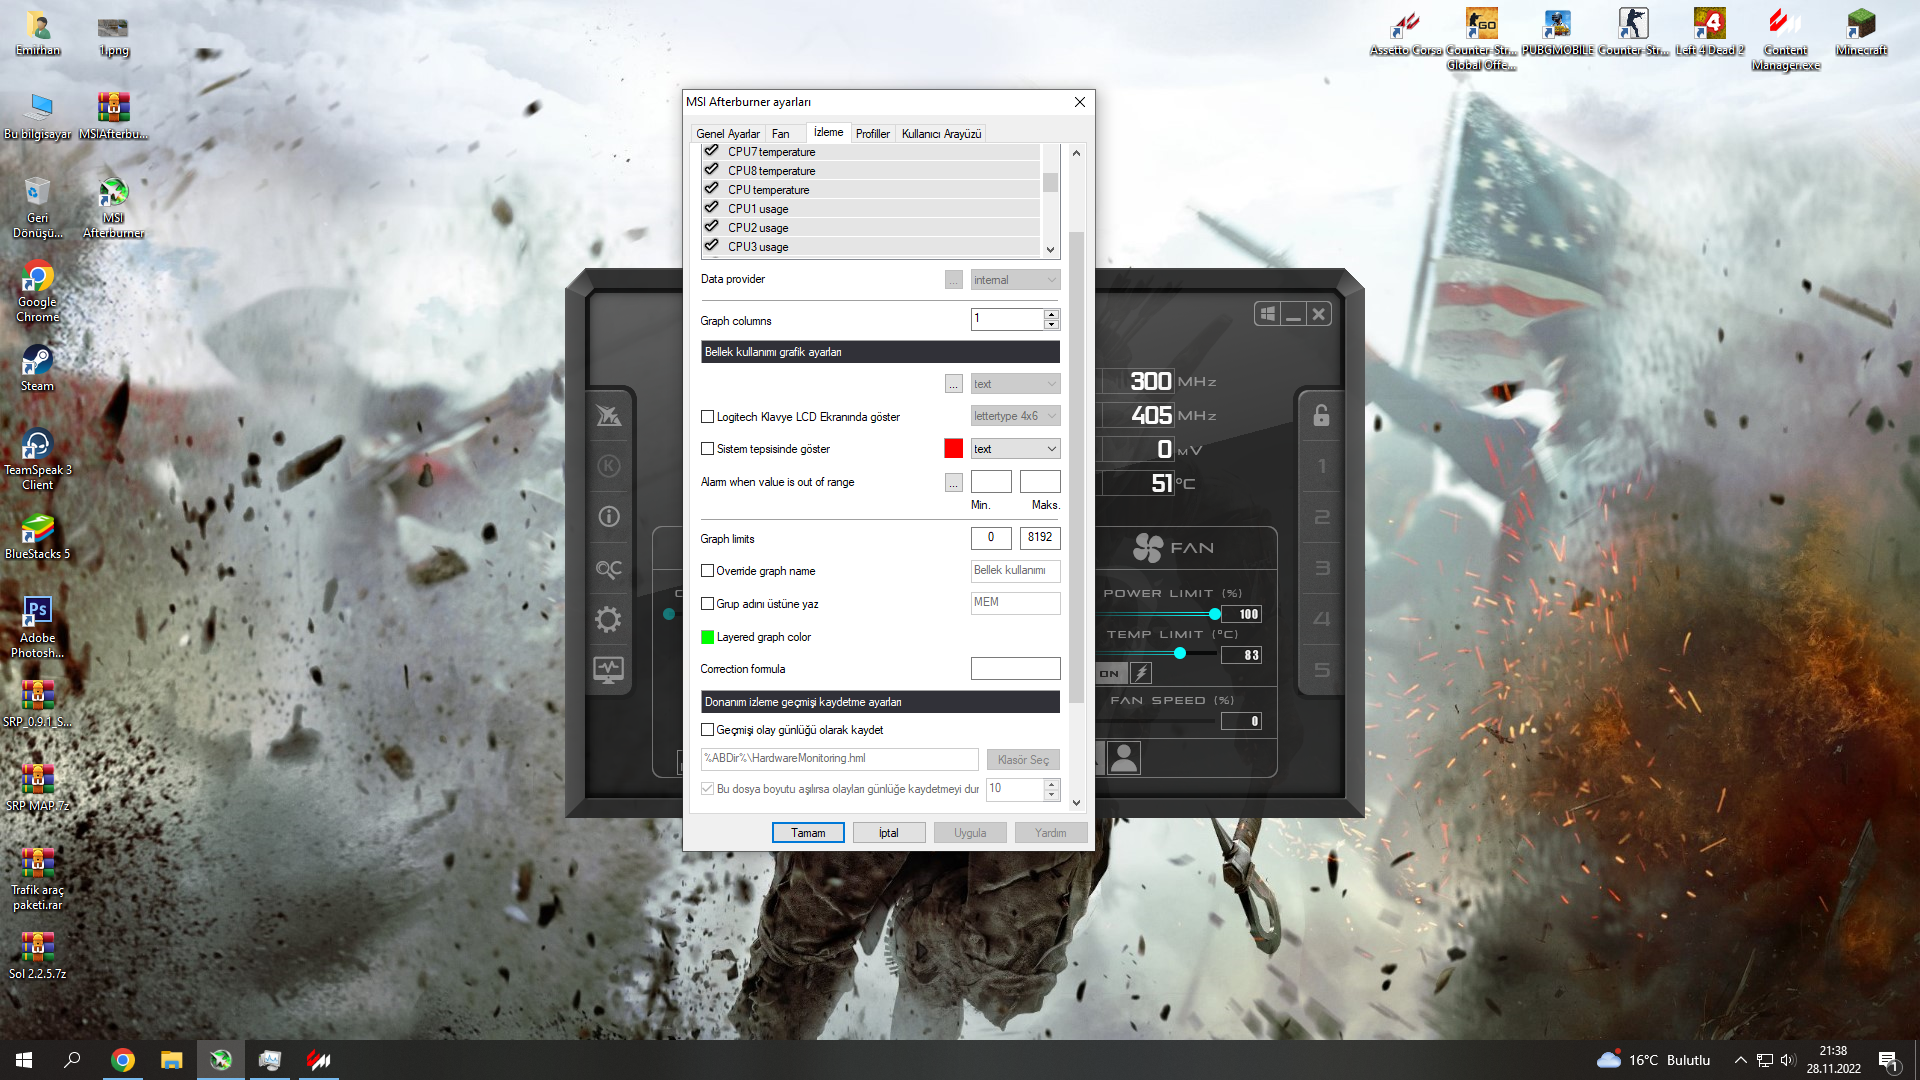Image resolution: width=1920 pixels, height=1080 pixels.
Task: Open TeamSpeak 3 Client desktop icon
Action: click(38, 460)
